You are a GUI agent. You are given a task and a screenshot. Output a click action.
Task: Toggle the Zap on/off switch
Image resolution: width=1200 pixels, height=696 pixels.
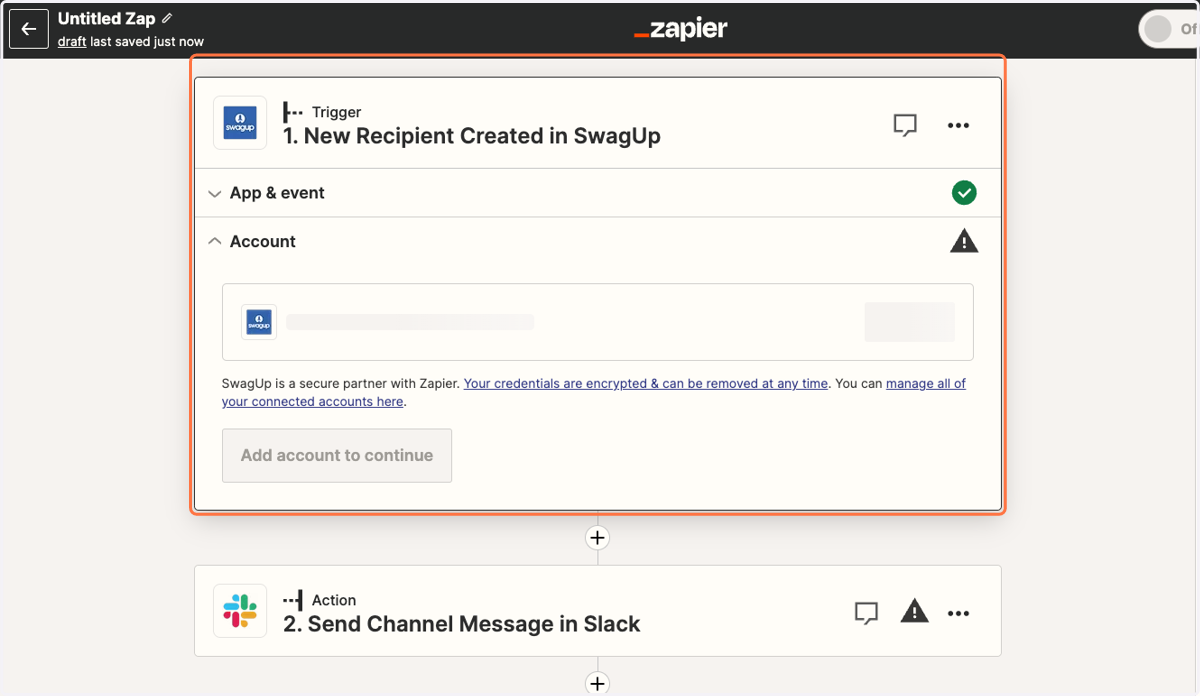tap(1170, 29)
